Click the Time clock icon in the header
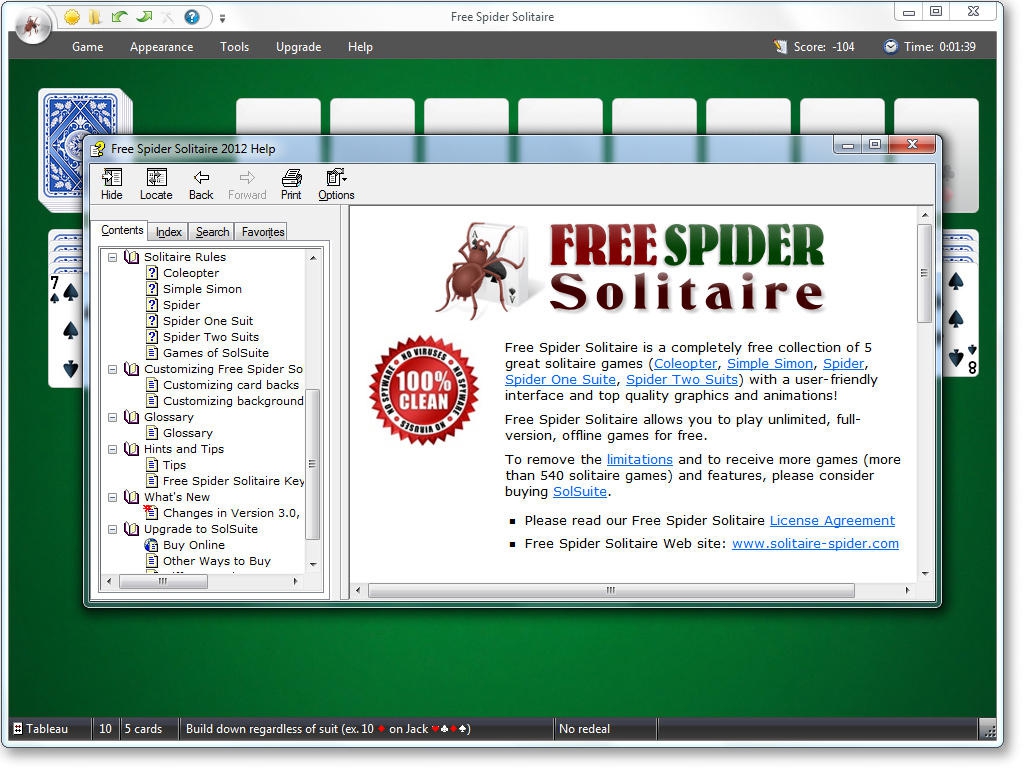 890,47
